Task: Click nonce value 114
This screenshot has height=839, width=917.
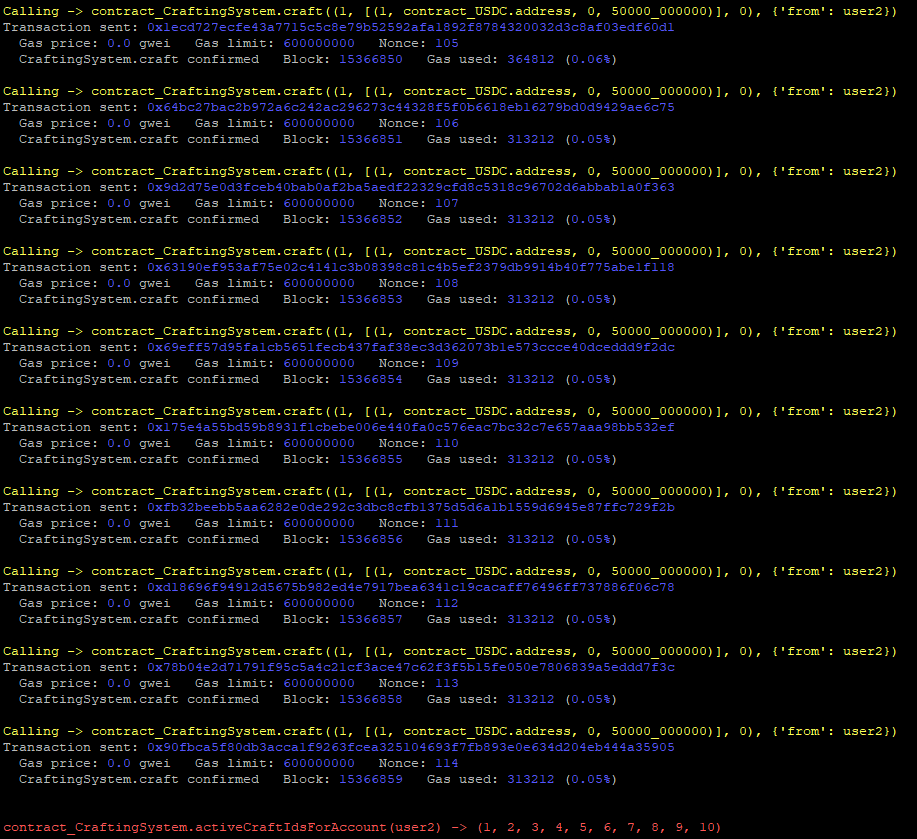Action: [x=447, y=764]
